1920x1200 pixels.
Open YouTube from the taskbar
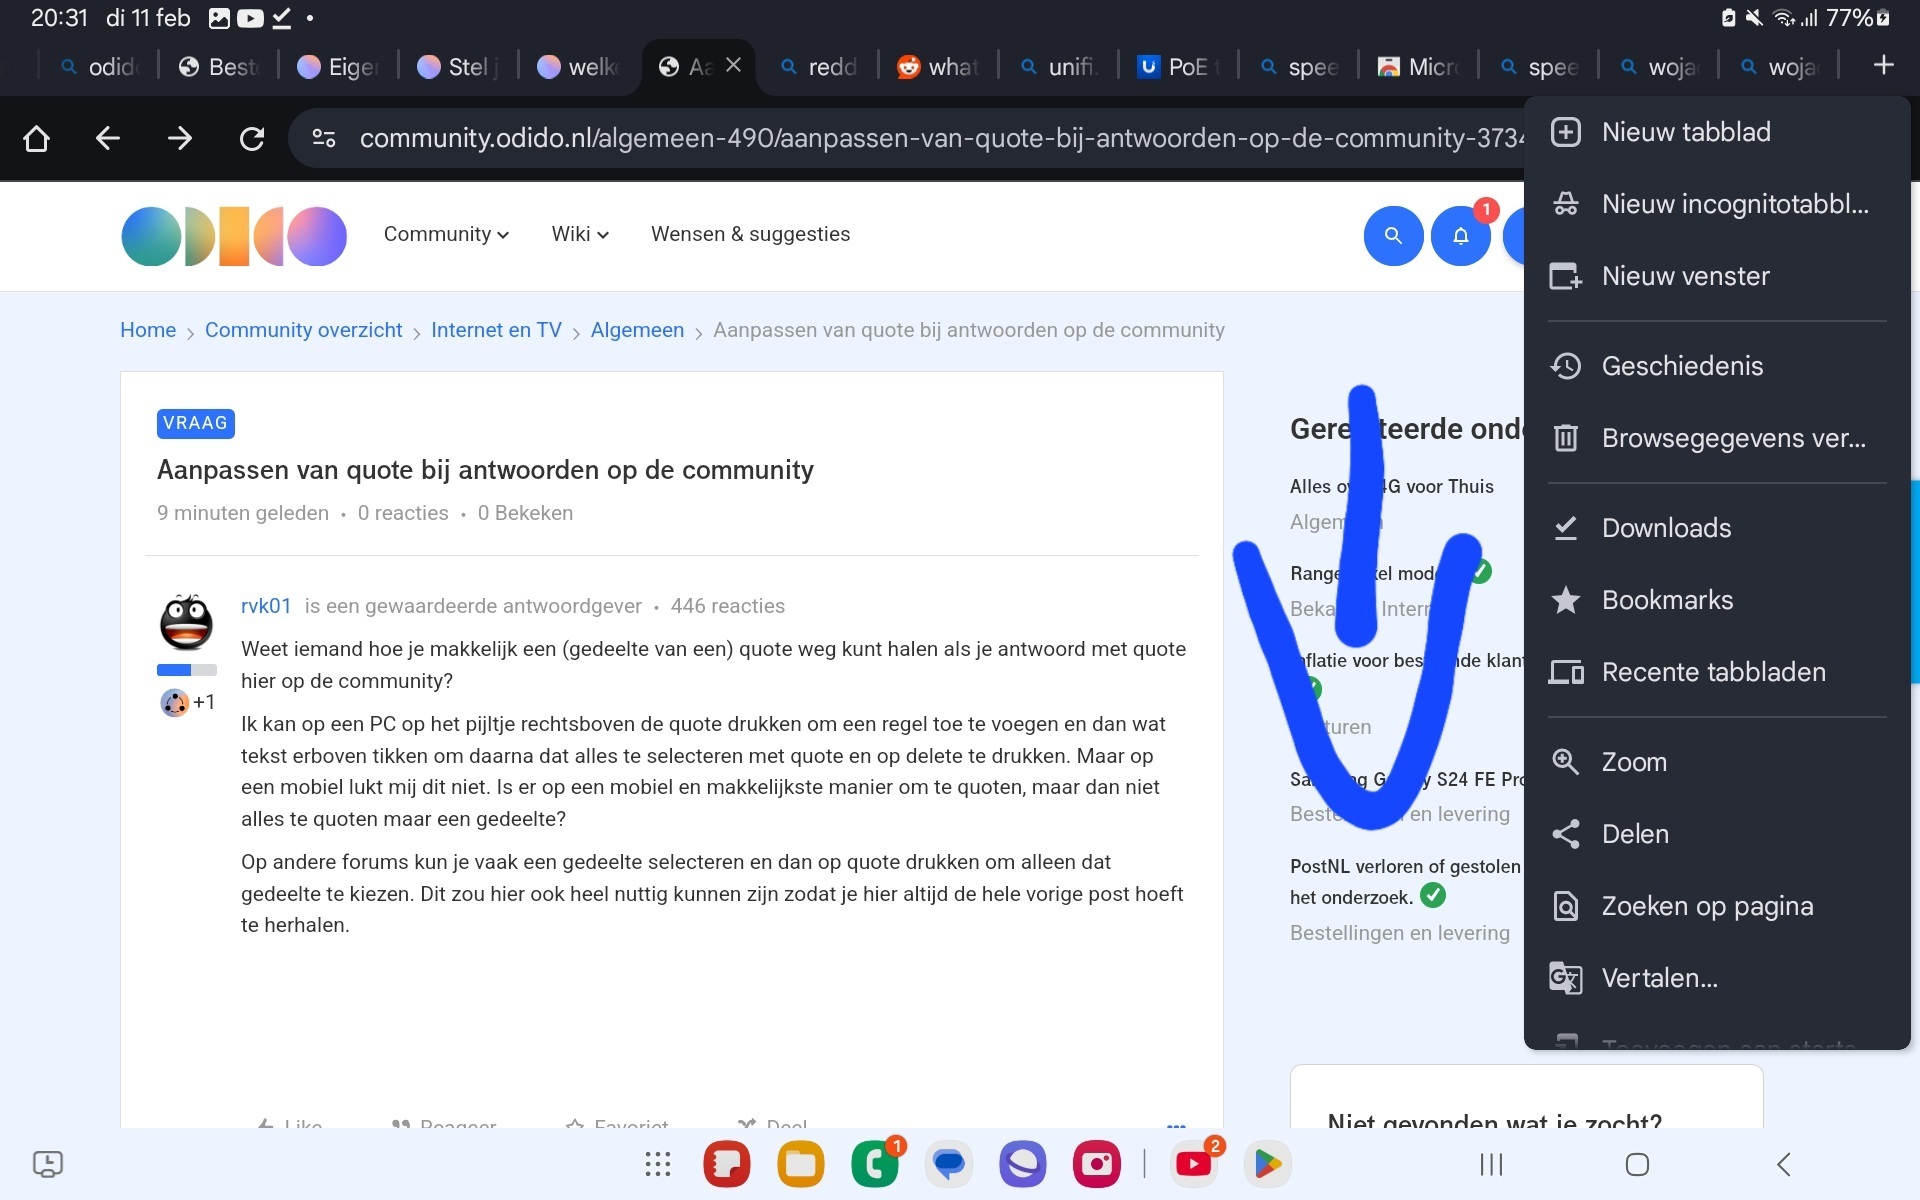coord(1194,1164)
